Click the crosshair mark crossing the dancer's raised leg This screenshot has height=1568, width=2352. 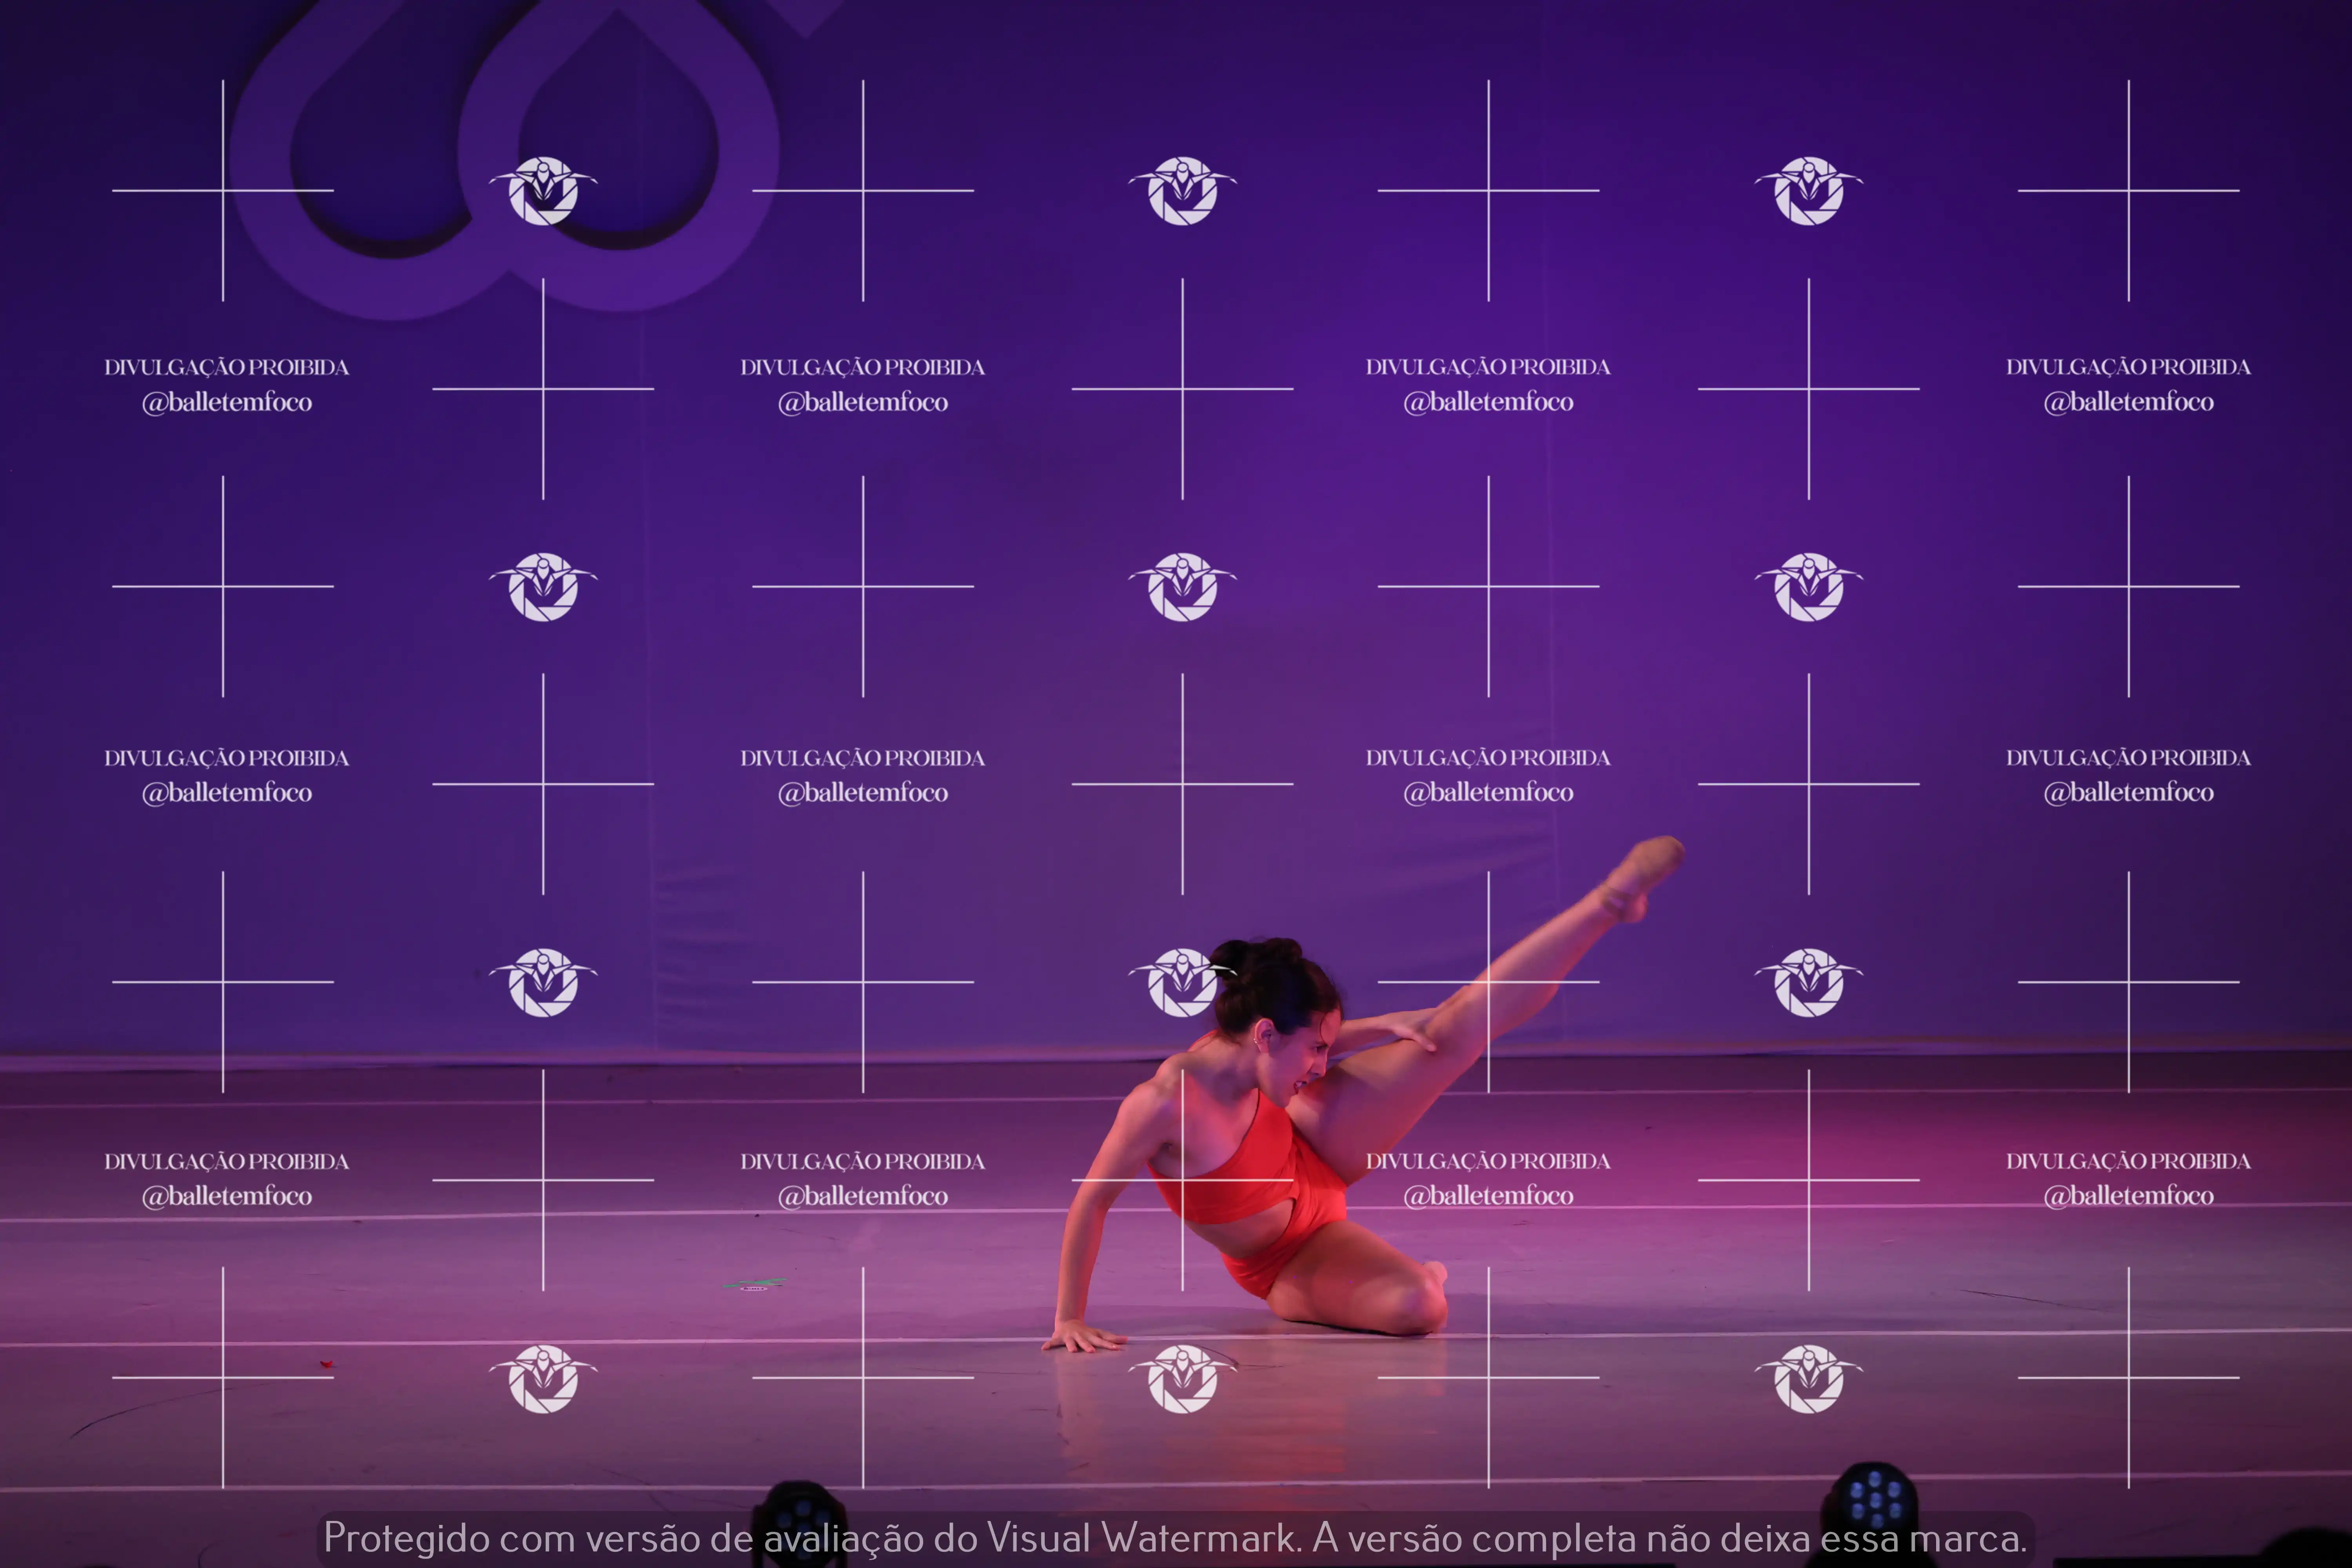click(x=1488, y=982)
